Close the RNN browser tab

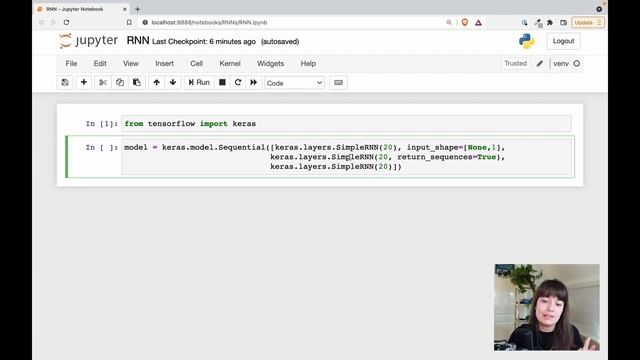tap(125, 9)
